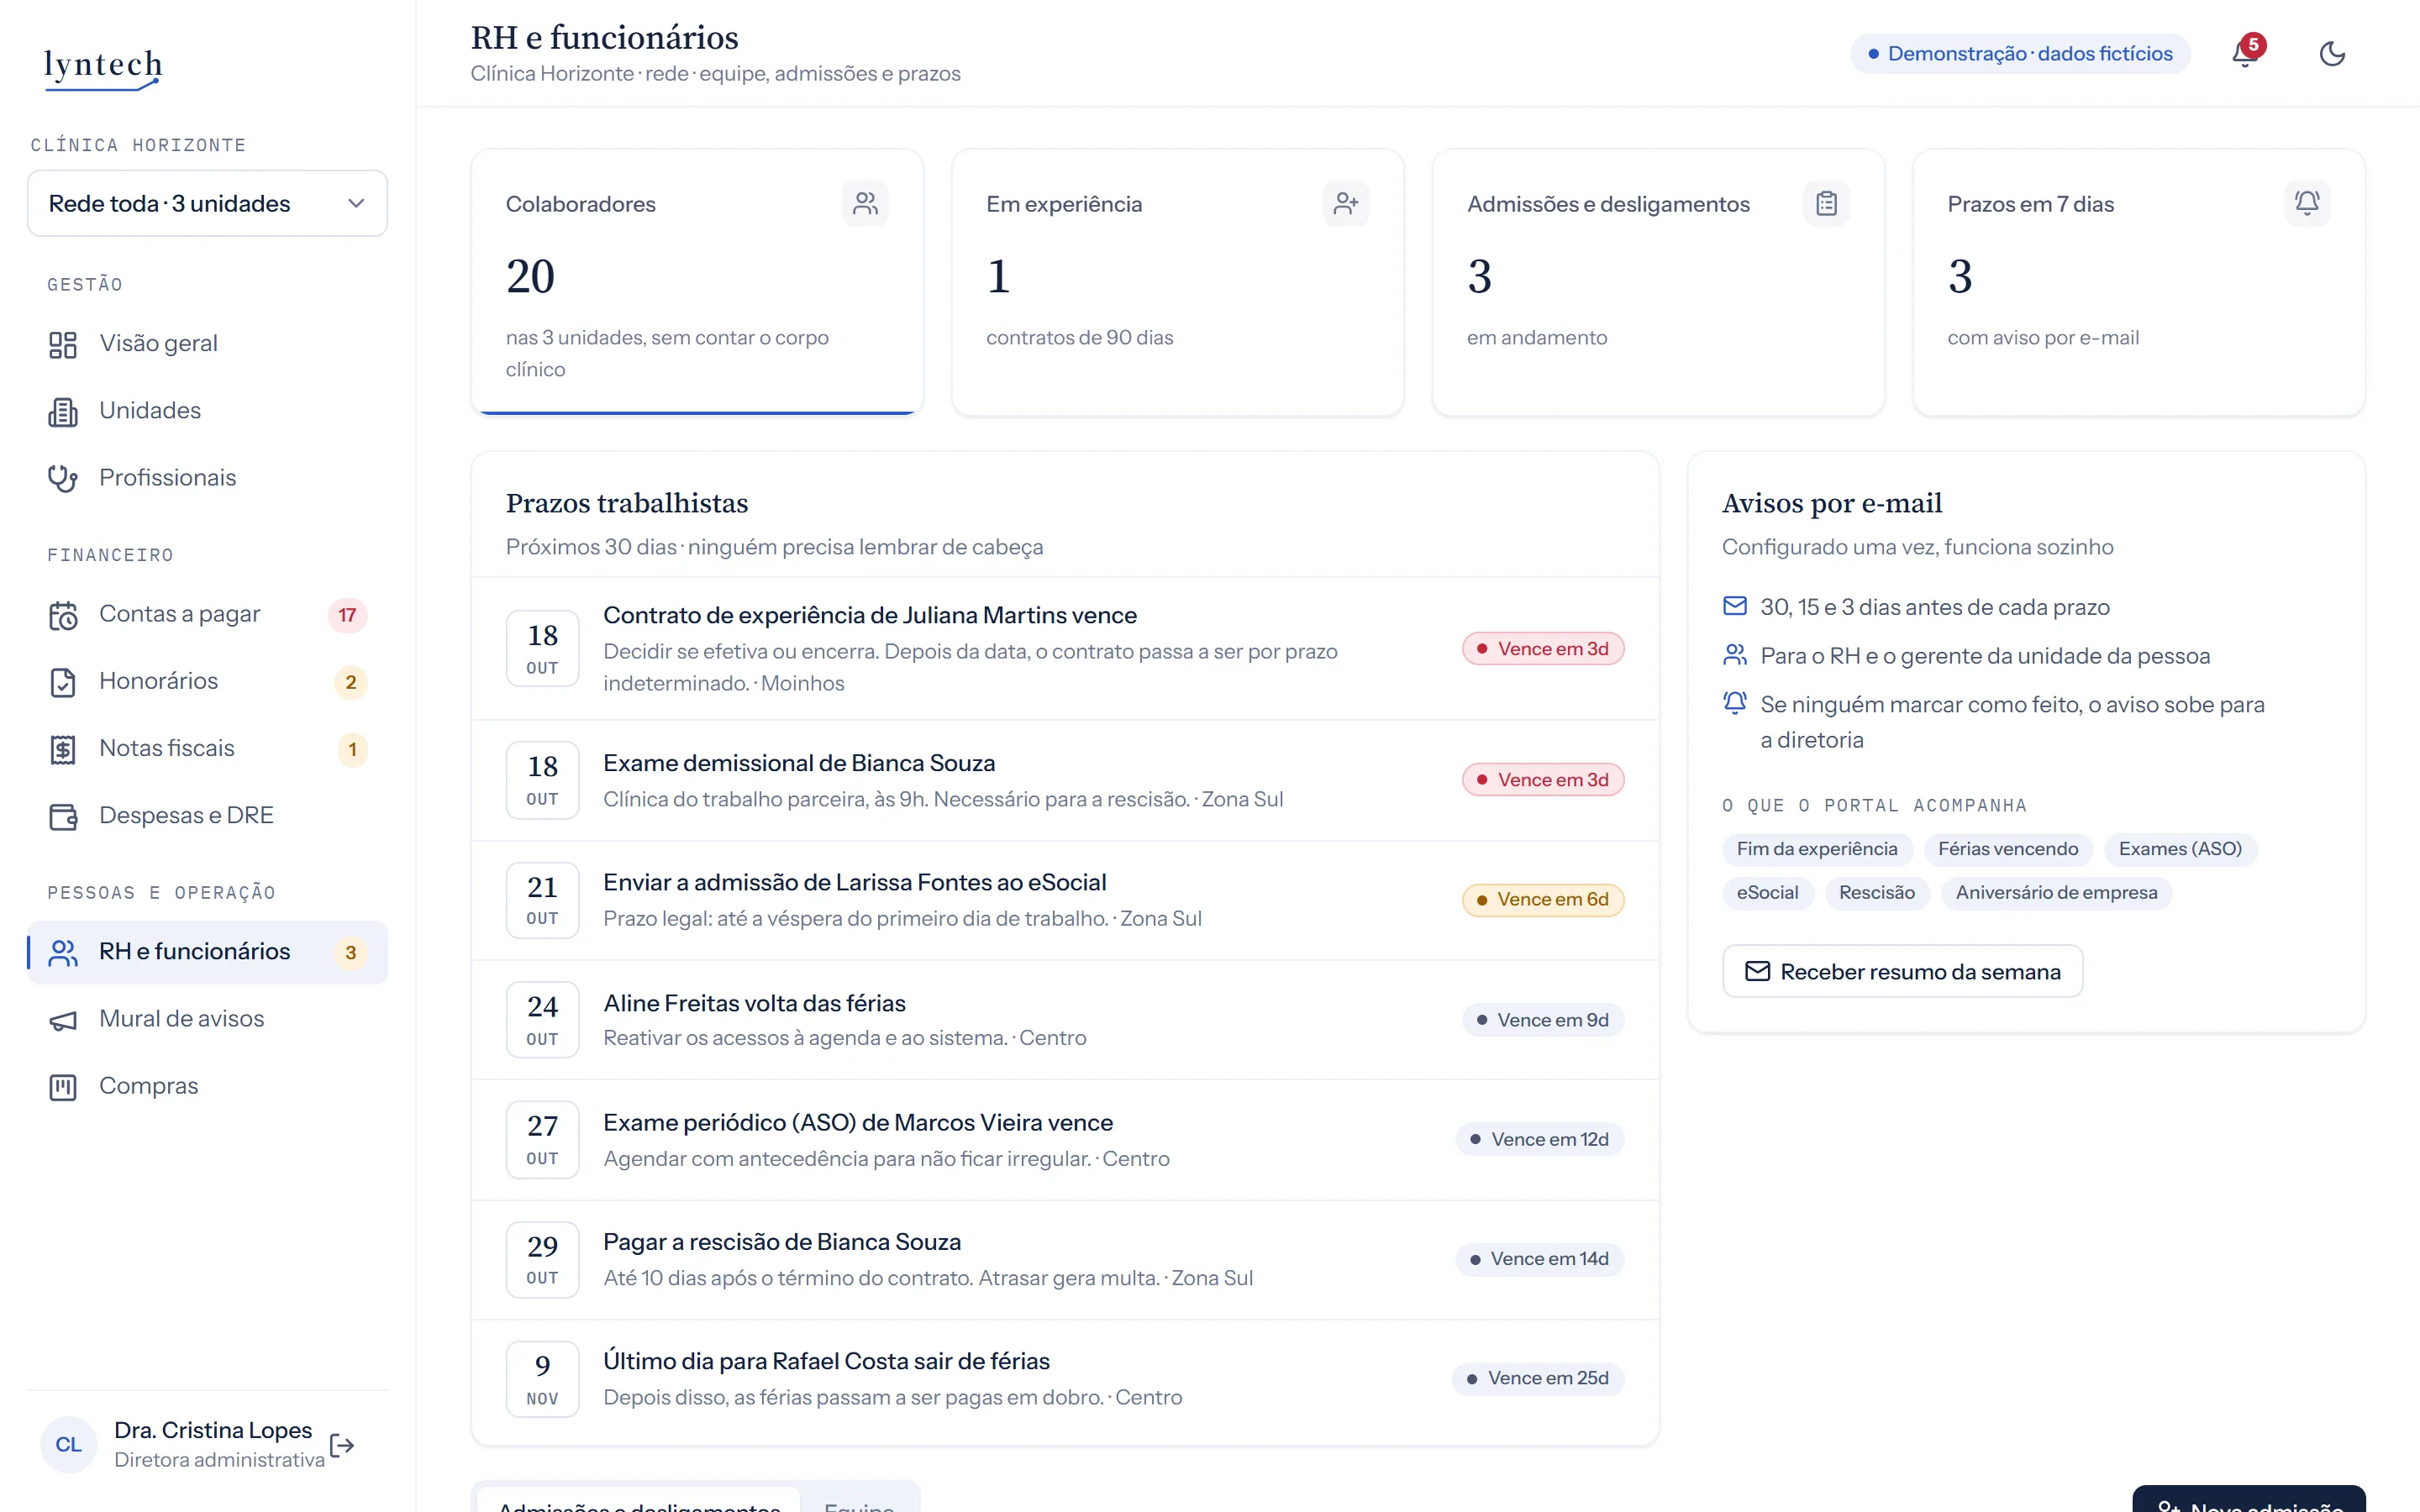
Task: Click the Demonstração dados fictícios badge
Action: 2020,53
